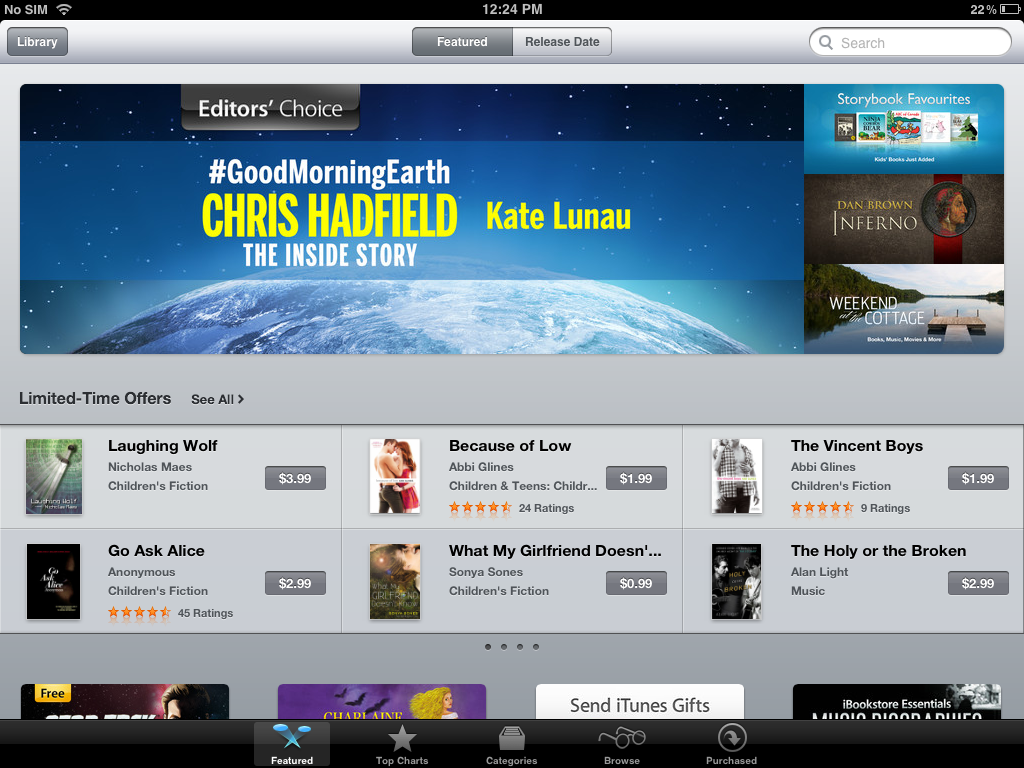Open the Categories drawer icon
Screen dimensions: 1024x768
pyautogui.click(x=511, y=739)
